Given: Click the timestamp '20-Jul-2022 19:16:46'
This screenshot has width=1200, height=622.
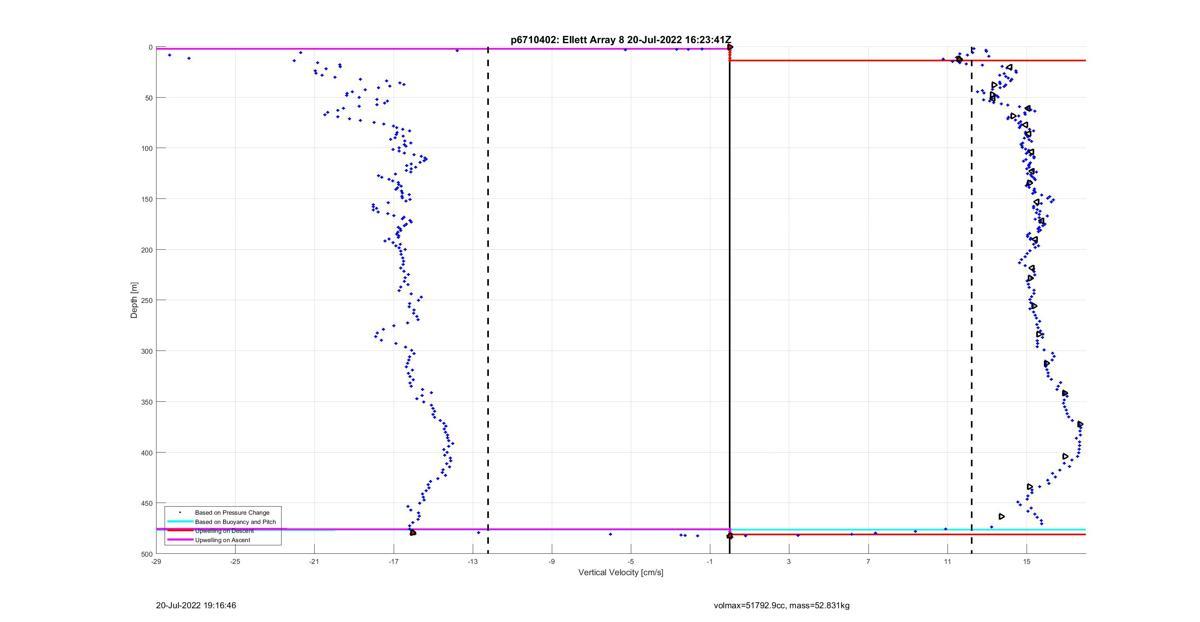Looking at the screenshot, I should click(x=196, y=605).
